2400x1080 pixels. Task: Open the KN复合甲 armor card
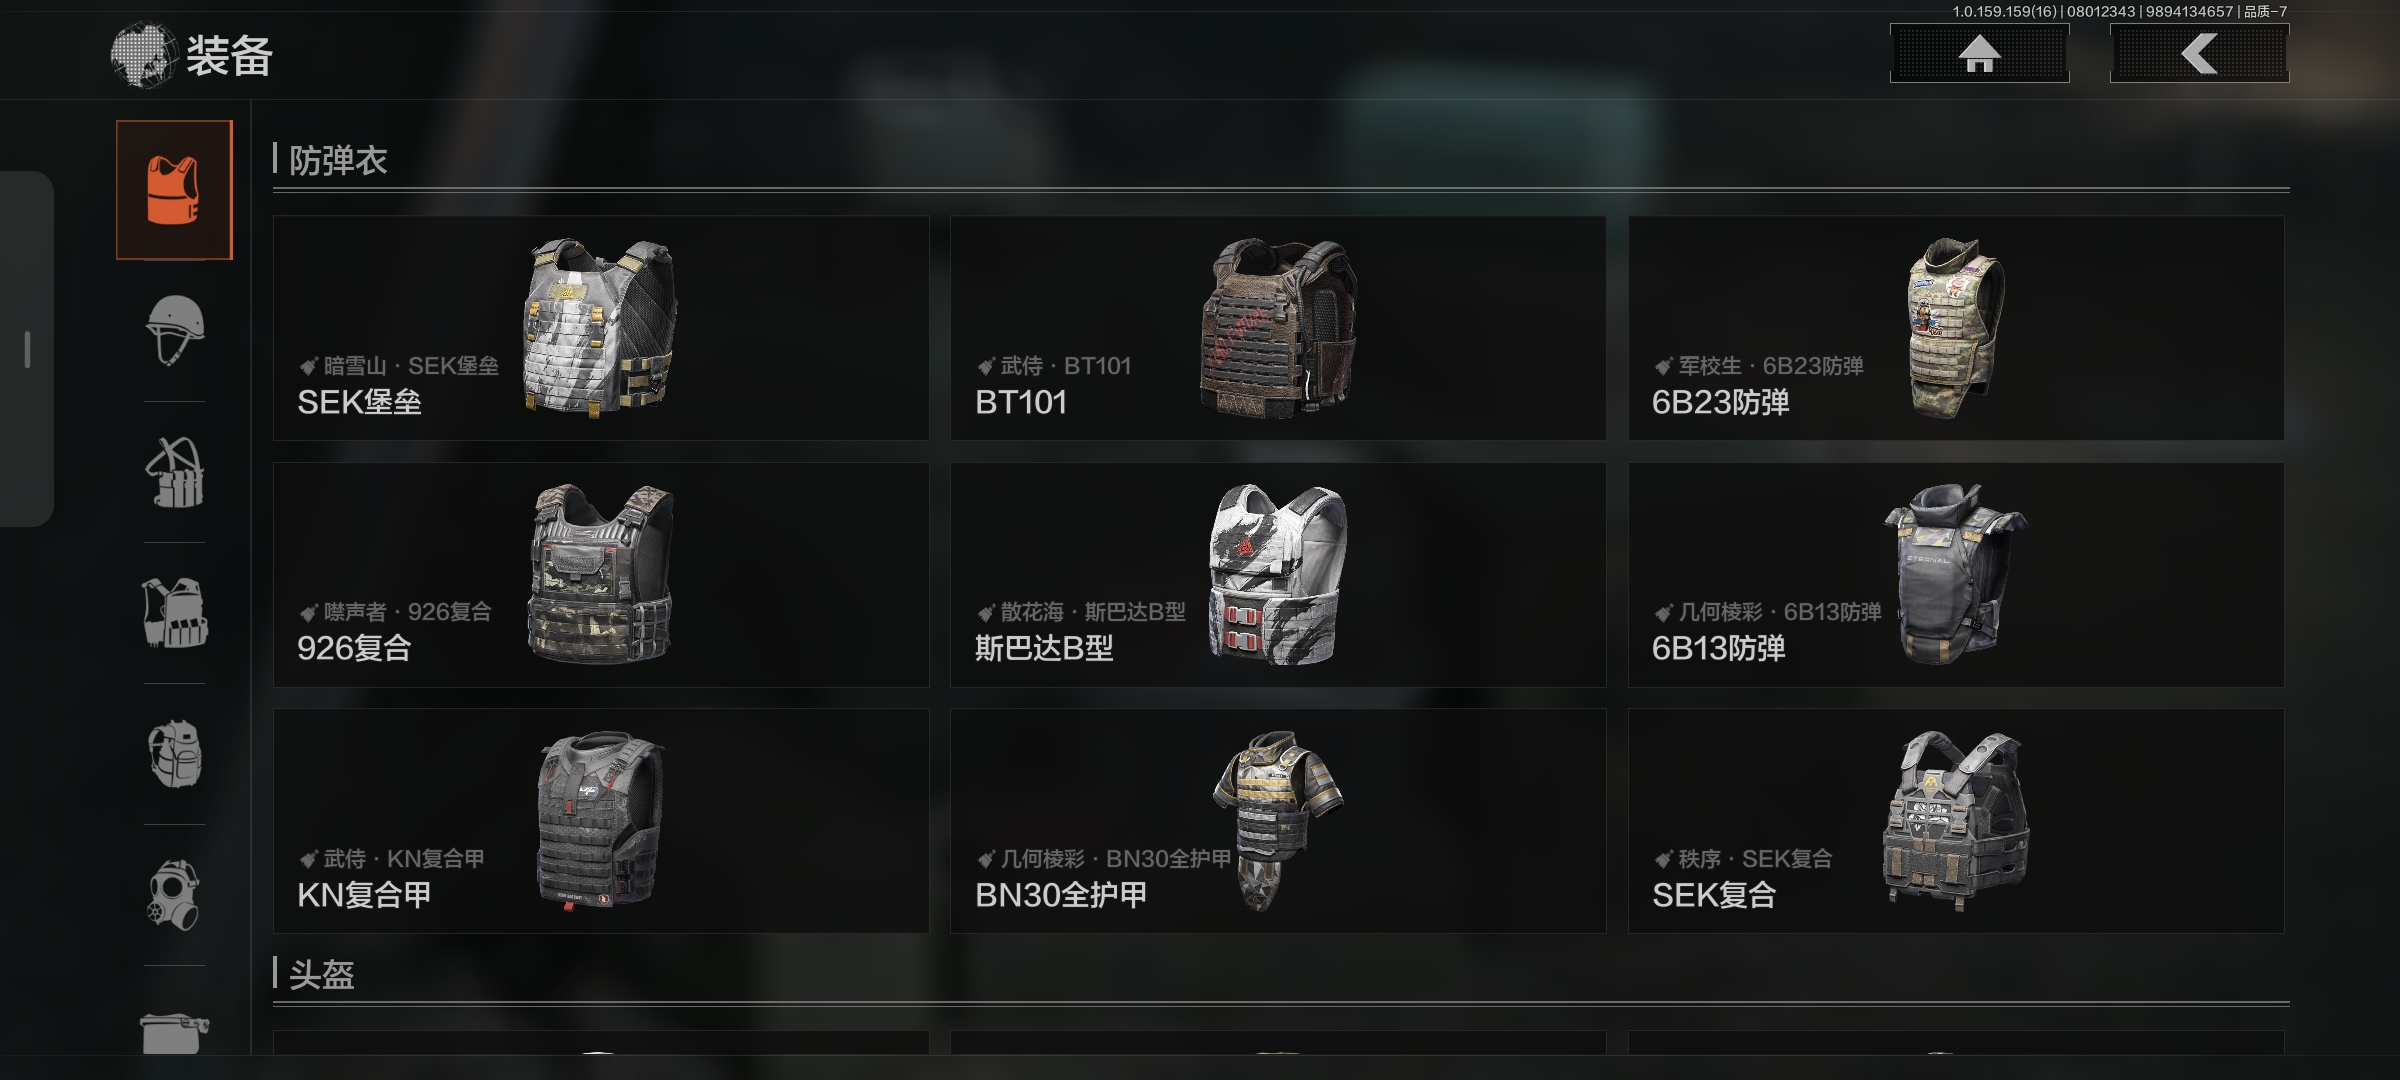[x=601, y=821]
